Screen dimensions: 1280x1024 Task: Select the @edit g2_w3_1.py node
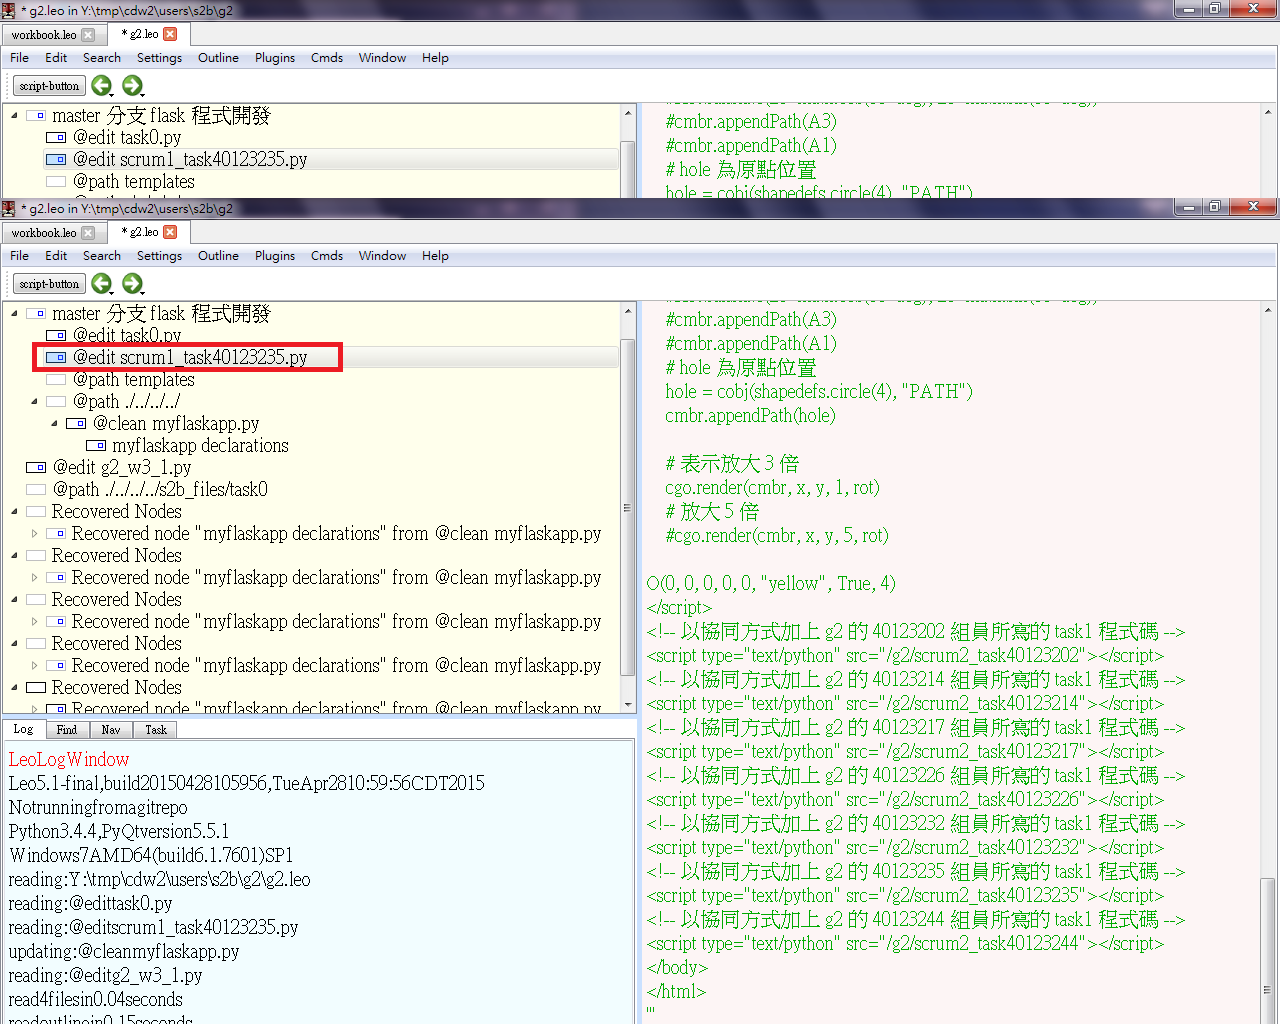tap(122, 468)
